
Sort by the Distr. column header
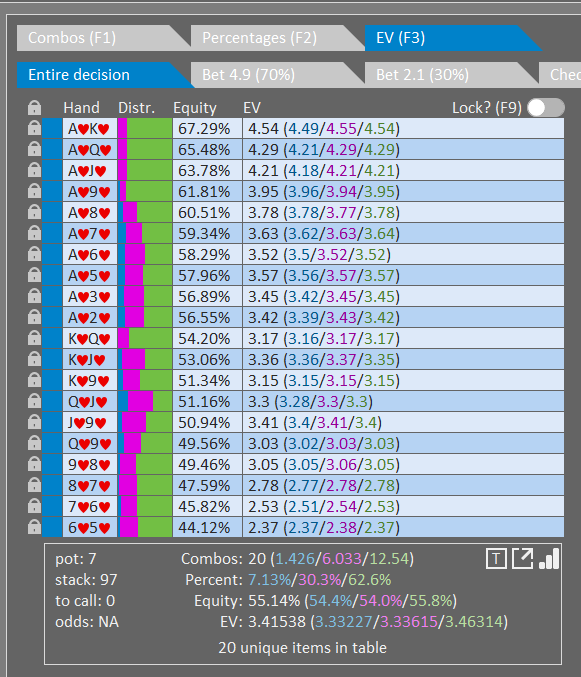click(136, 108)
